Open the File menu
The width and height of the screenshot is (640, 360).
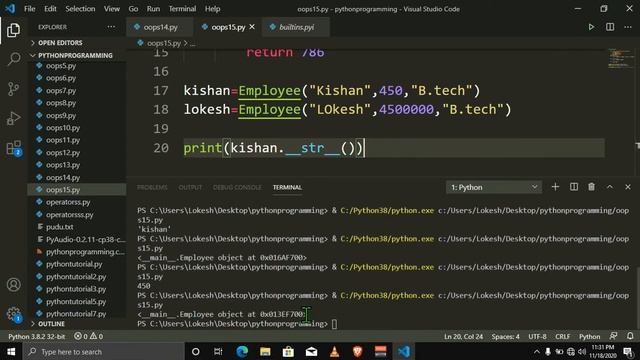click(x=30, y=9)
